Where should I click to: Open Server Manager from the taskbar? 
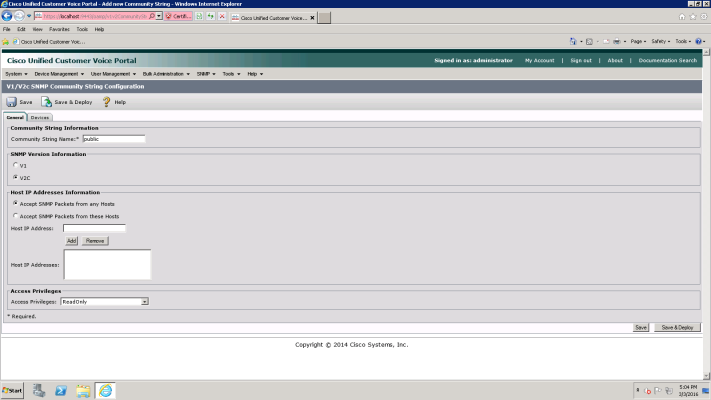click(x=39, y=390)
